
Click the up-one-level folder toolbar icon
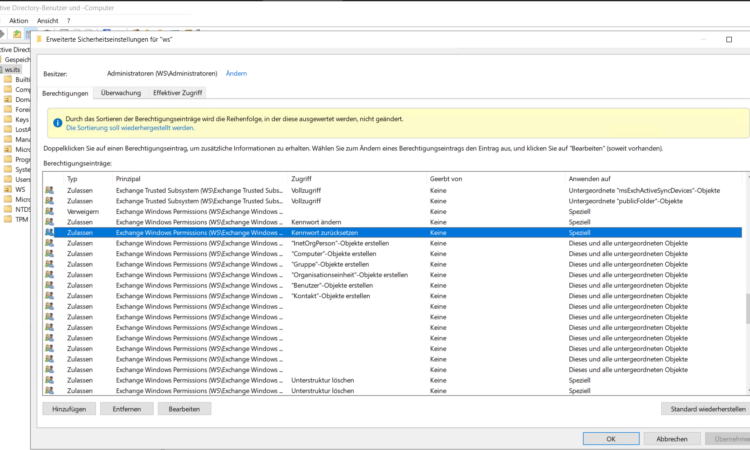point(17,33)
